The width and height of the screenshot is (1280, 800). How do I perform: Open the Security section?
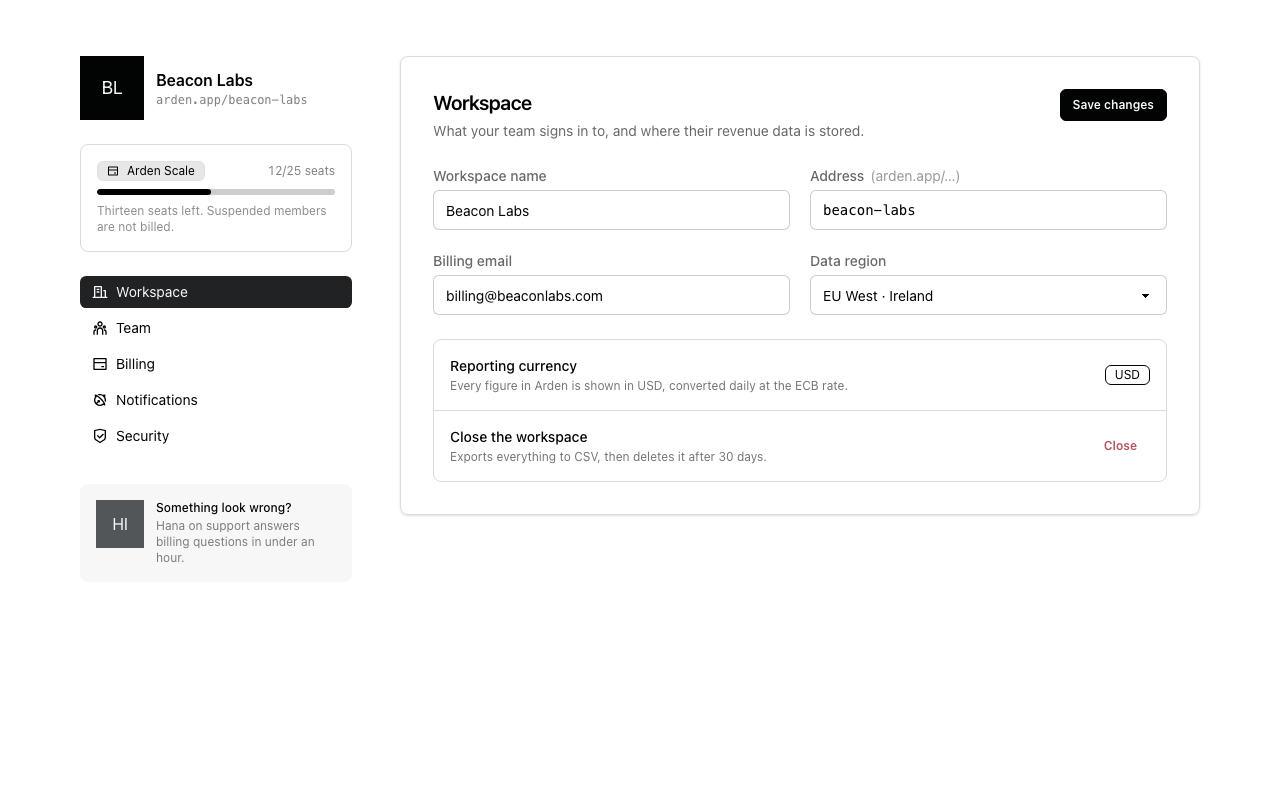[x=216, y=436]
